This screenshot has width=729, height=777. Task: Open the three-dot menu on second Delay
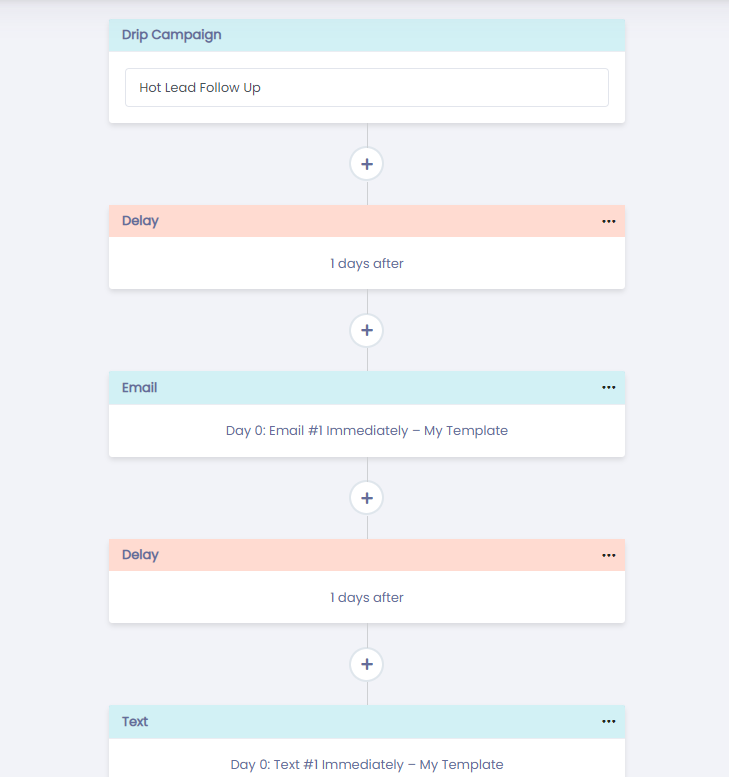(x=609, y=555)
